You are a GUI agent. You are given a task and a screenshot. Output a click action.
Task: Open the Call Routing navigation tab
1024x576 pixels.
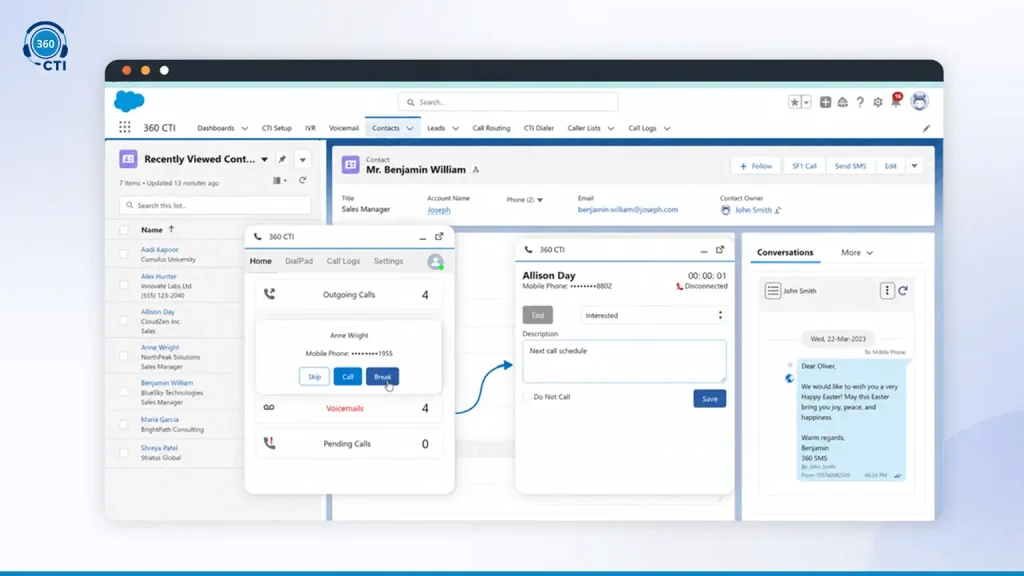pos(491,128)
